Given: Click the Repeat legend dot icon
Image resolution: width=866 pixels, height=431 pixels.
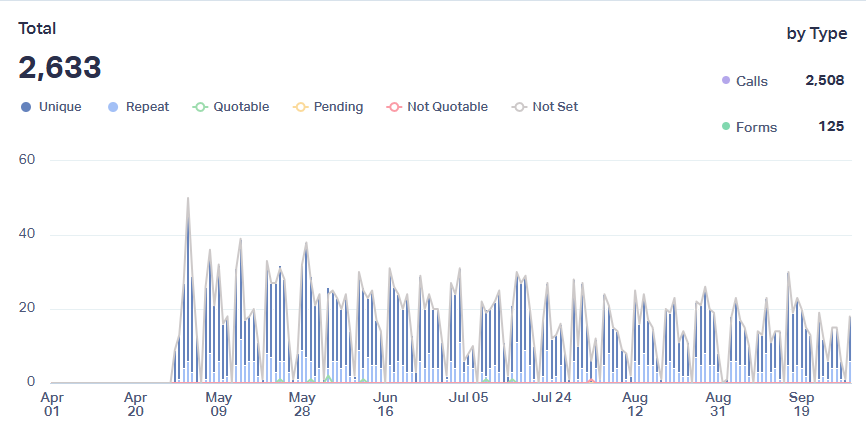Looking at the screenshot, I should 112,107.
